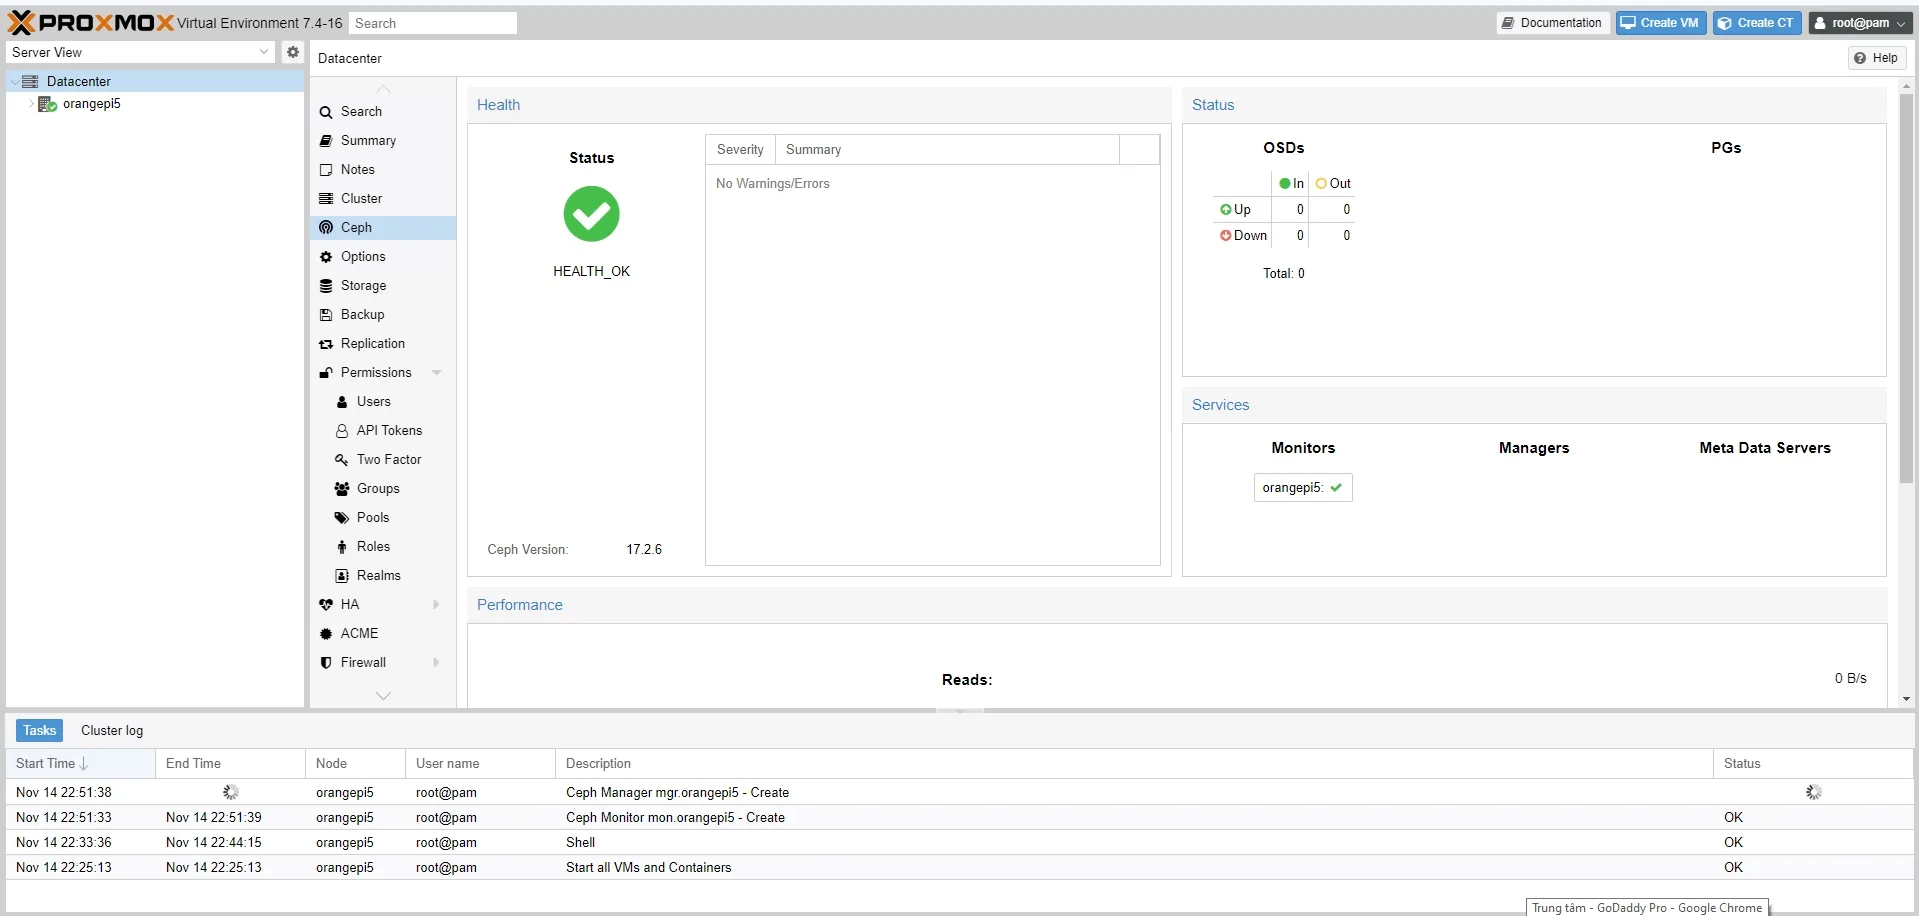The height and width of the screenshot is (916, 1919).
Task: Click the User name column header
Action: (480, 764)
